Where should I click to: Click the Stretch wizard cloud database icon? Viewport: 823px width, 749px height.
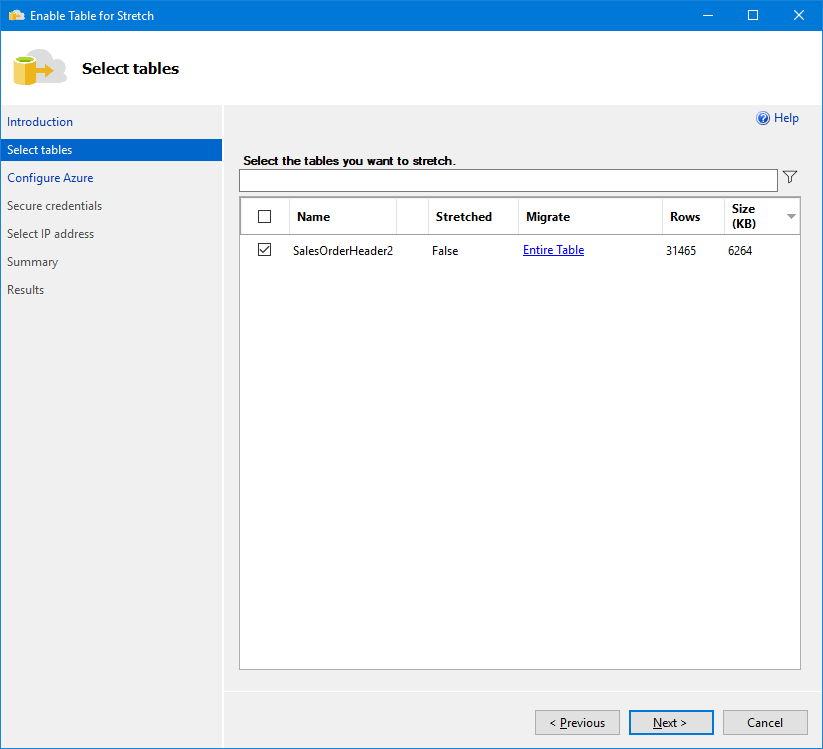pos(40,68)
